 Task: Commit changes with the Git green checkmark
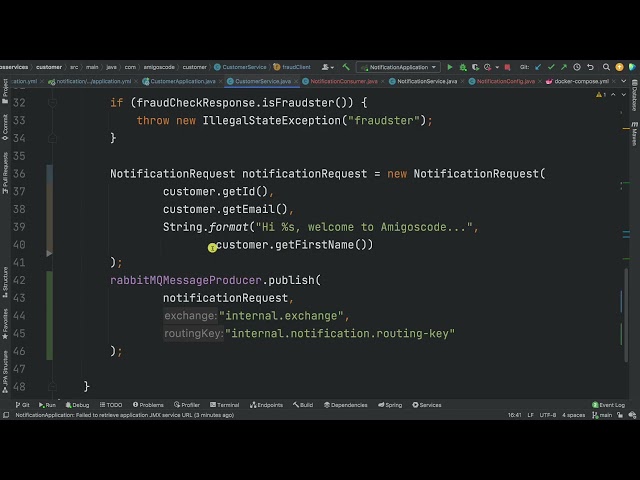coord(551,67)
